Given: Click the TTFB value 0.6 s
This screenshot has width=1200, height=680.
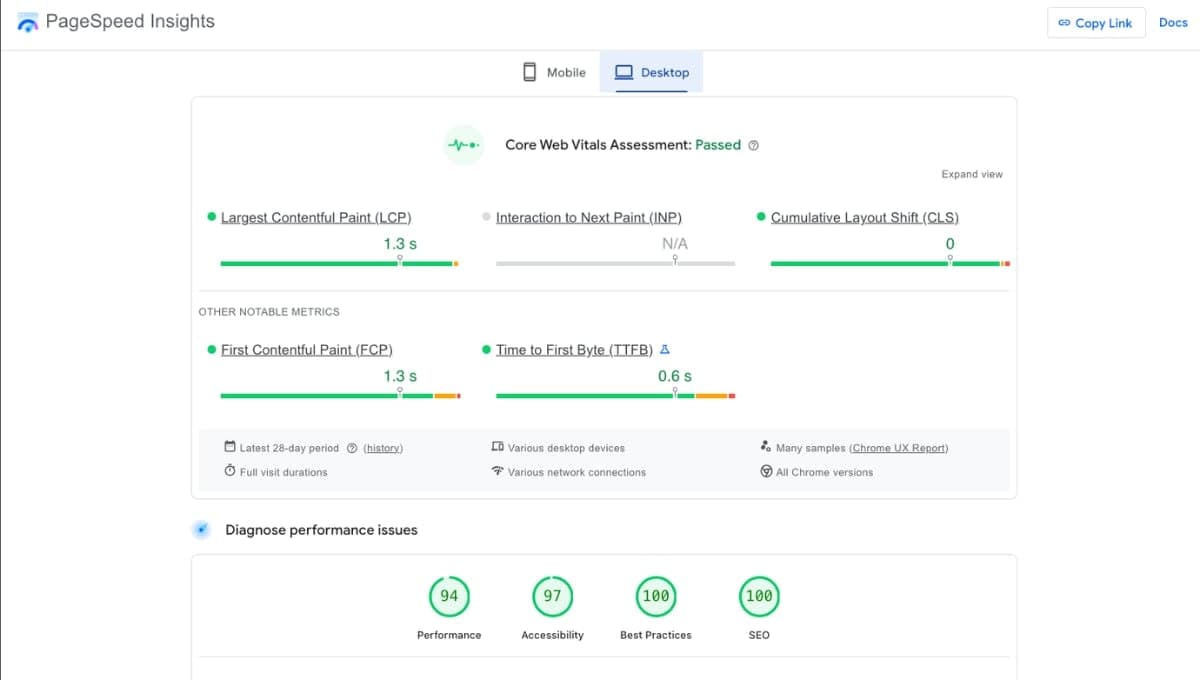Looking at the screenshot, I should pos(675,376).
